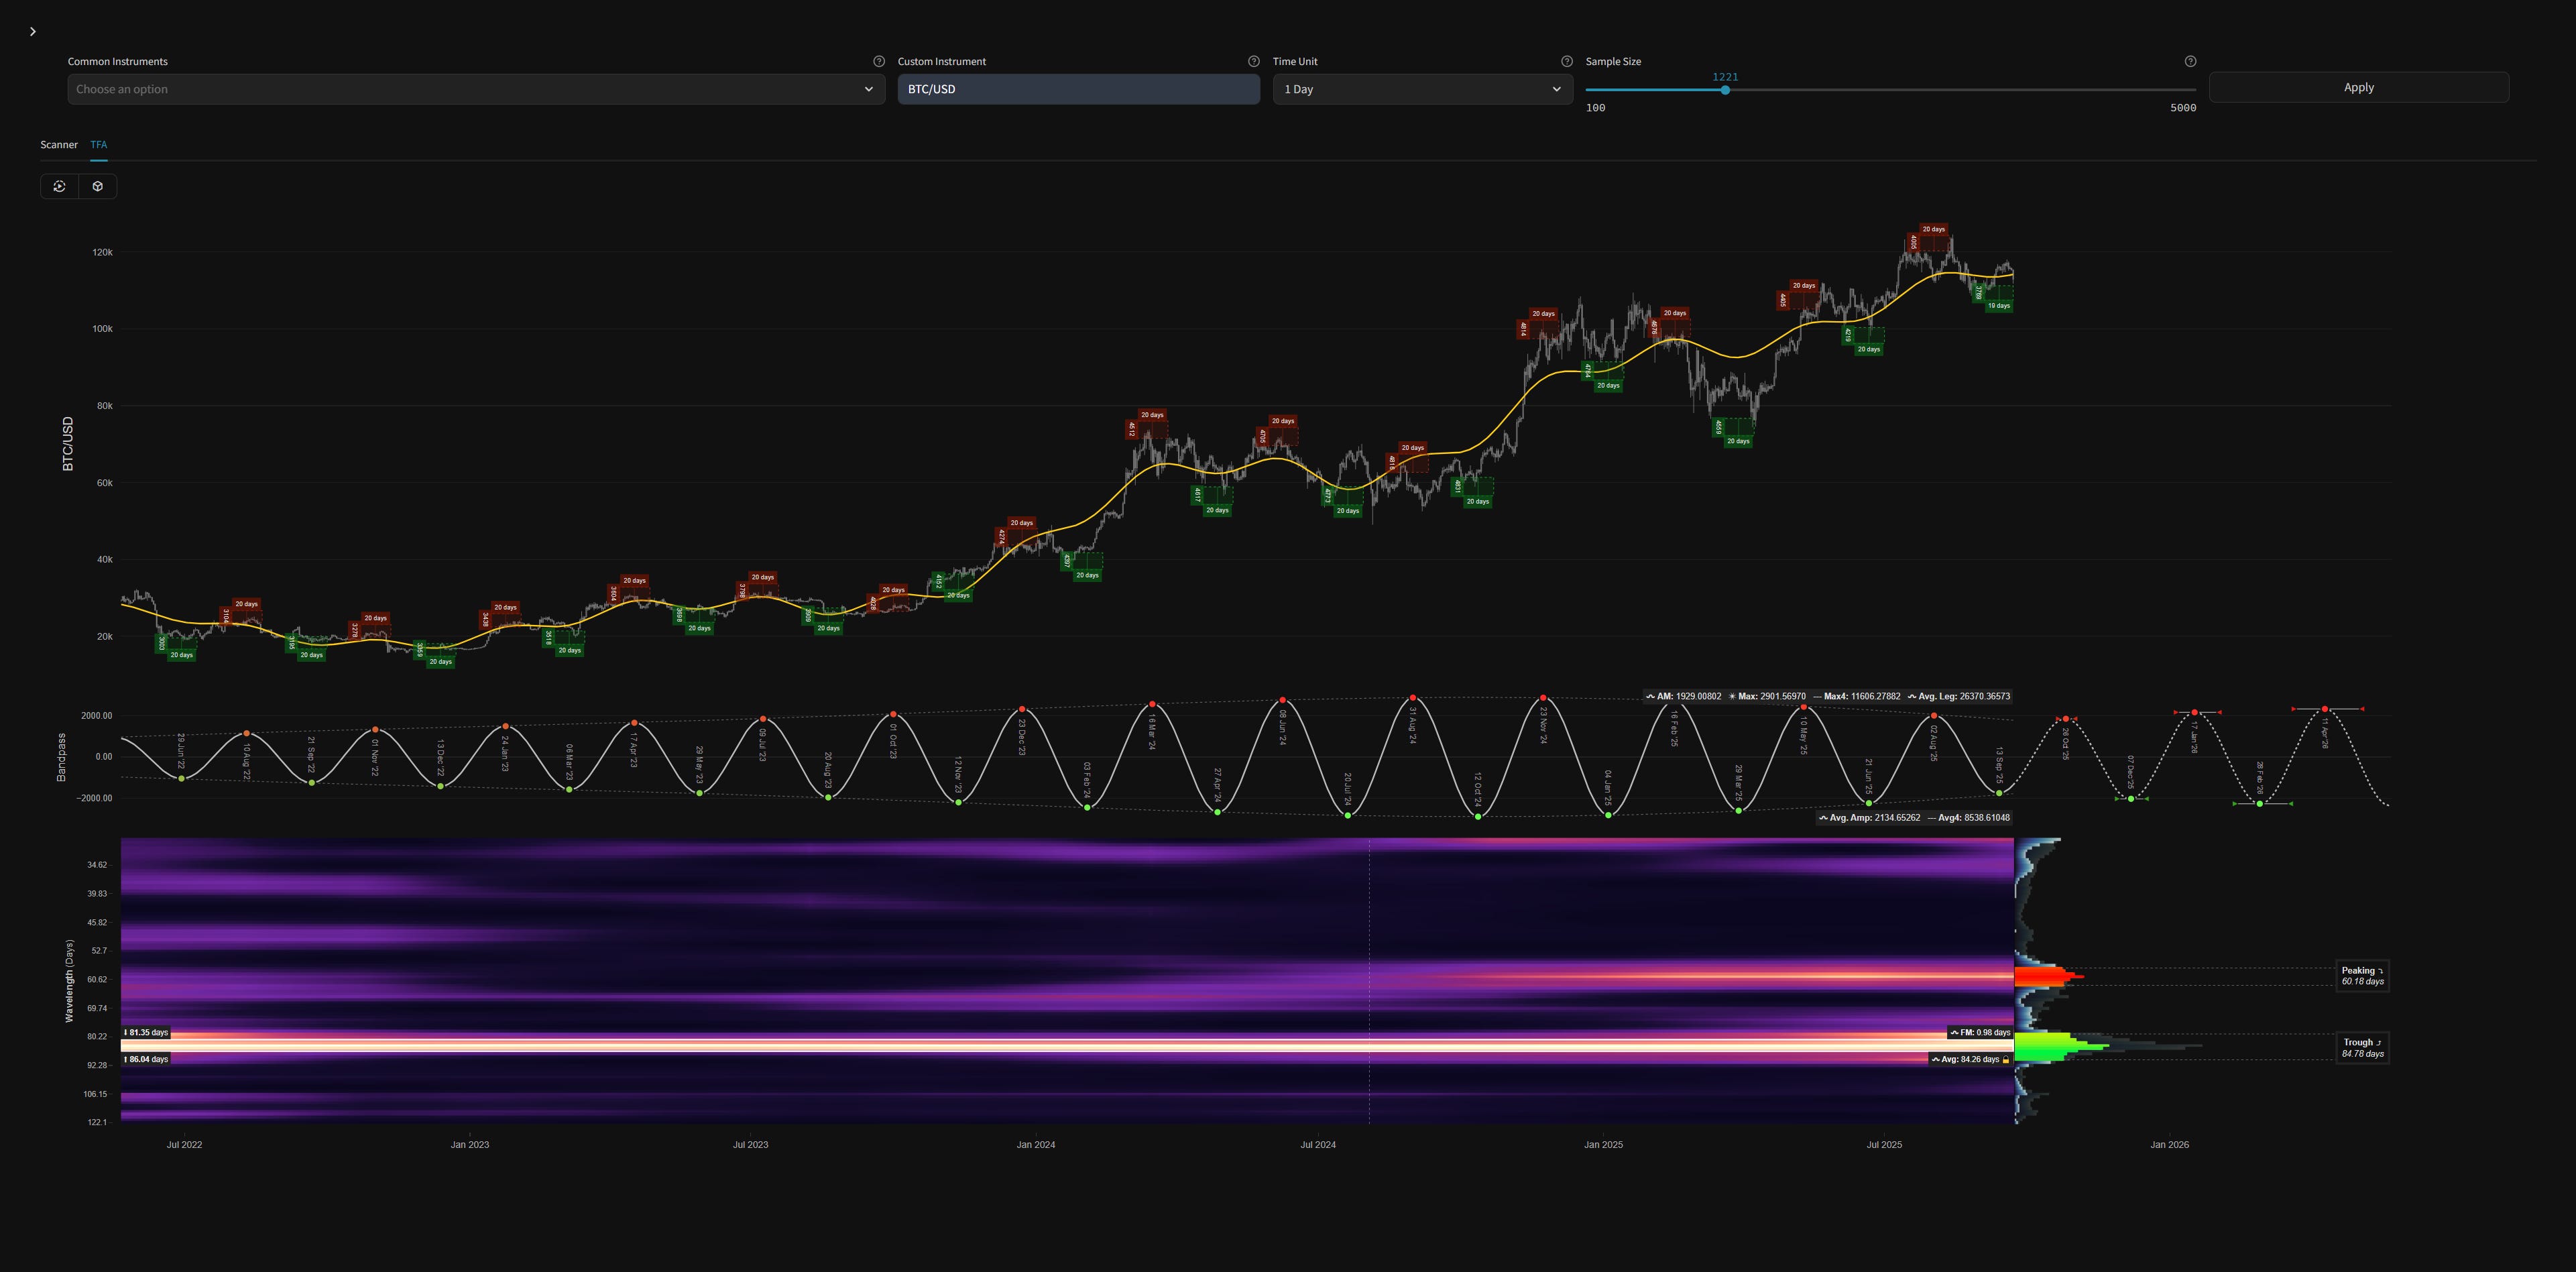Viewport: 2576px width, 1272px height.
Task: Expand the 1 Day time unit selector chevron
Action: click(x=1556, y=89)
